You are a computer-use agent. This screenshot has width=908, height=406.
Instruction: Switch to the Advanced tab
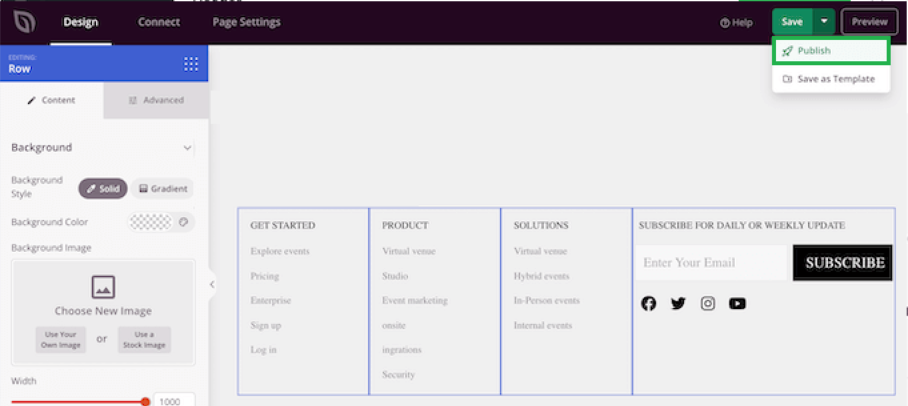[x=156, y=100]
